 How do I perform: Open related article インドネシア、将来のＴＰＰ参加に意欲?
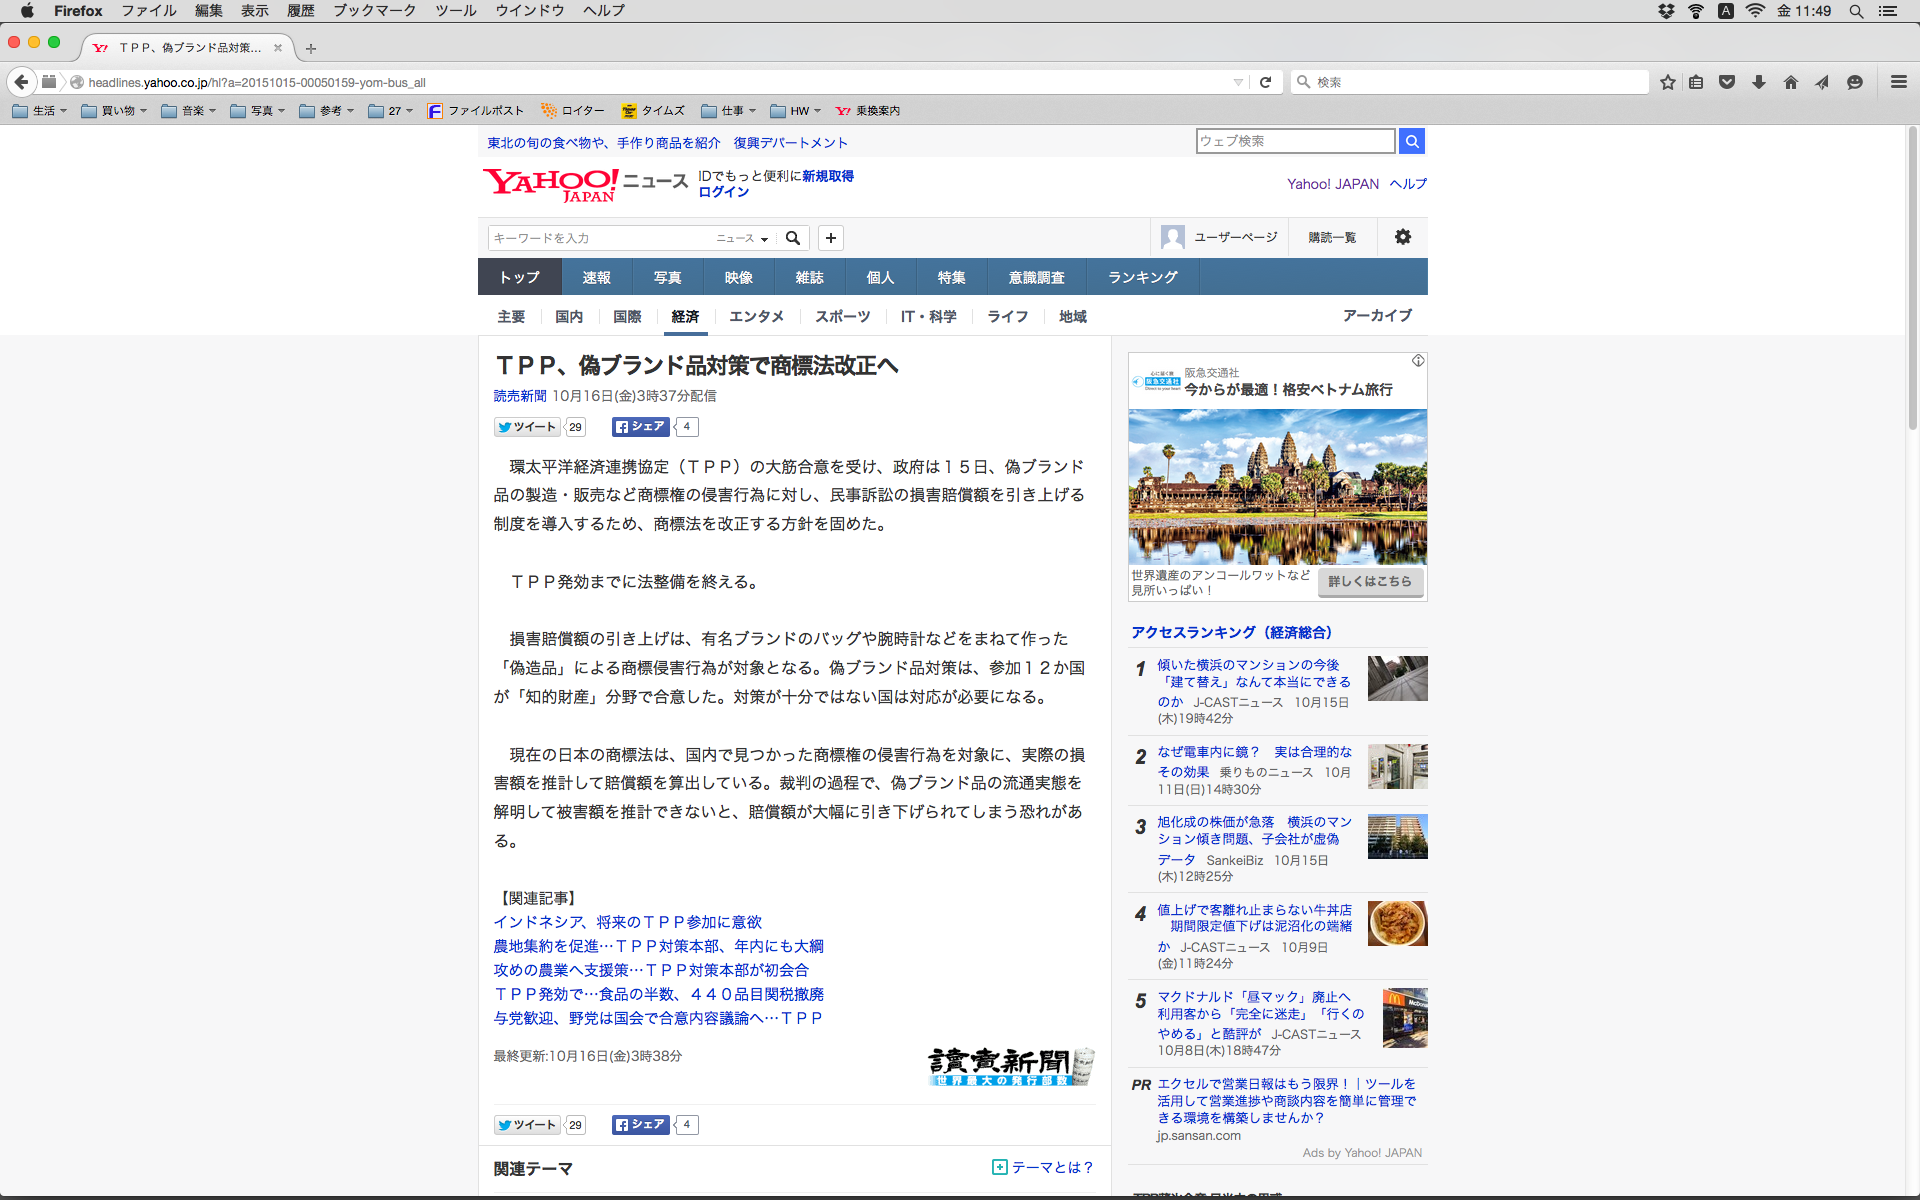[627, 922]
